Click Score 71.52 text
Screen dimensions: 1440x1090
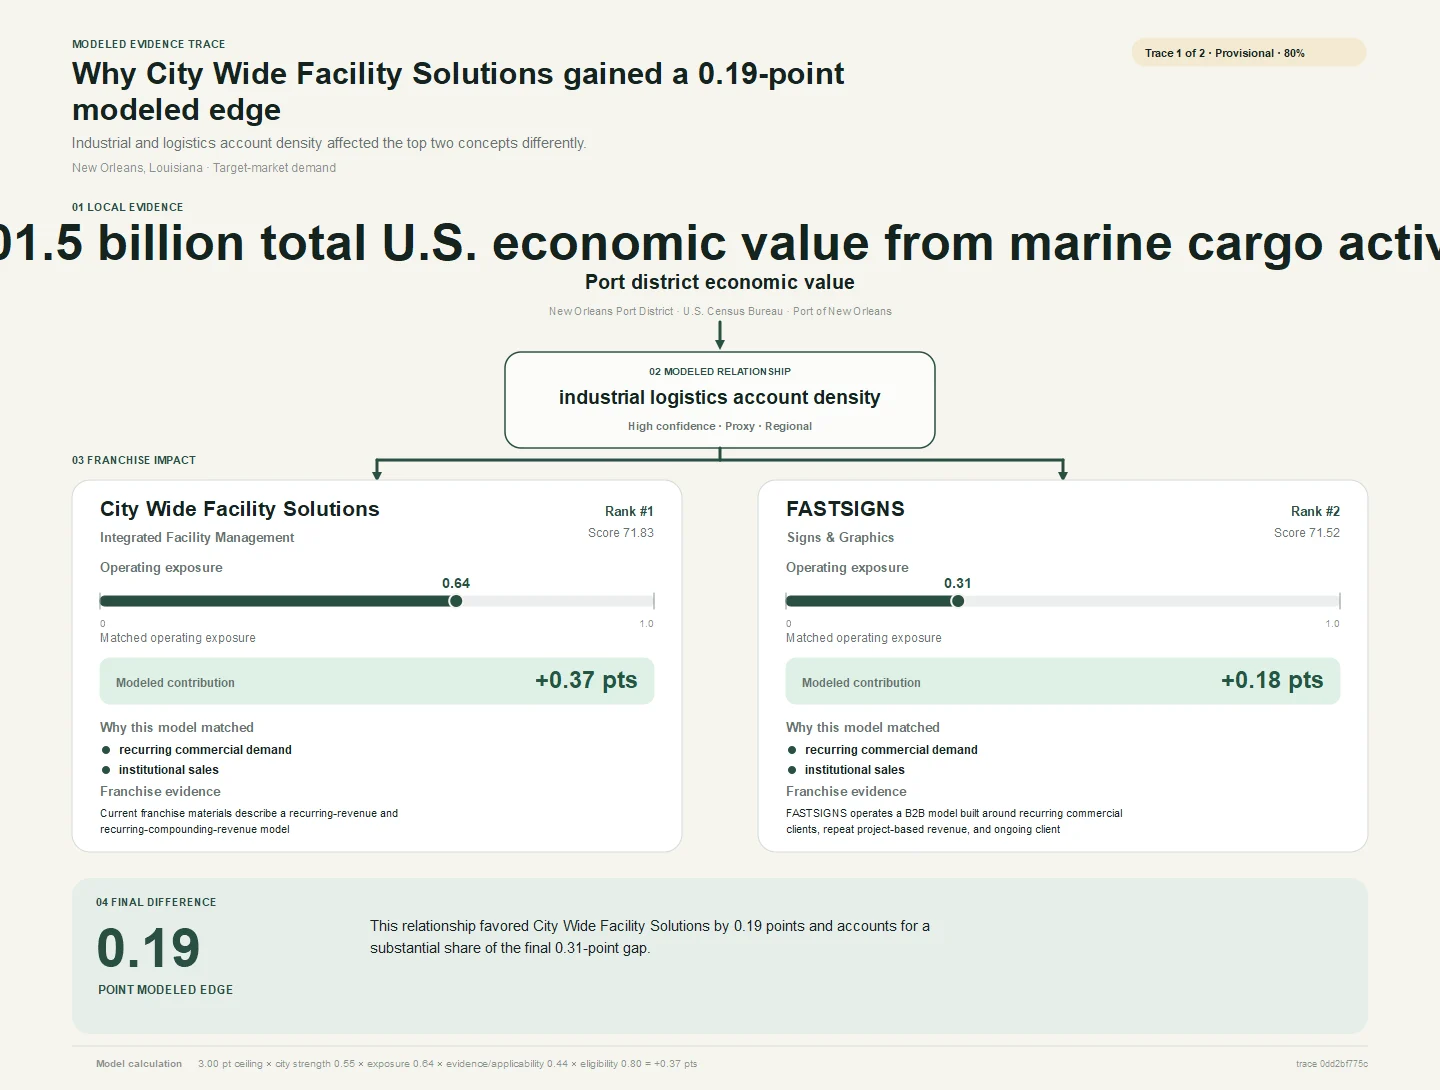1307,533
